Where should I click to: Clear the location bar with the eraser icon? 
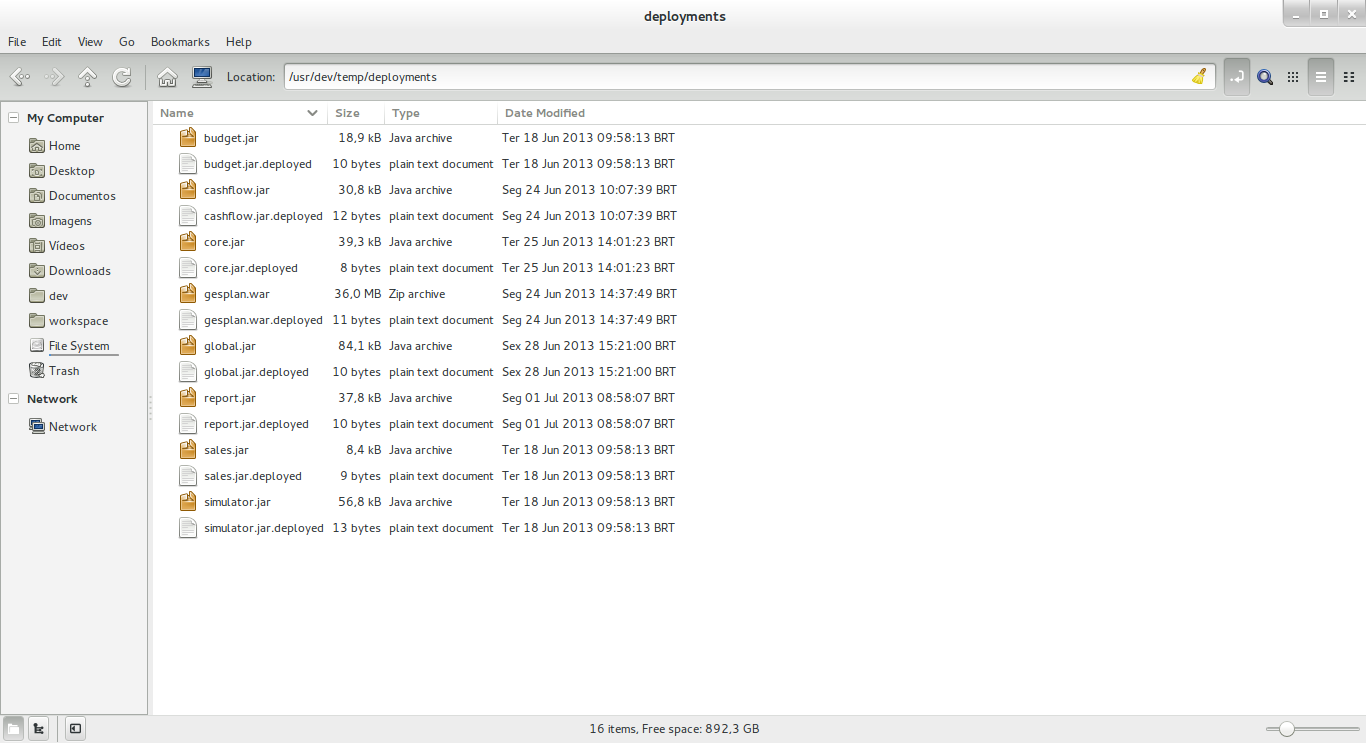point(1199,76)
